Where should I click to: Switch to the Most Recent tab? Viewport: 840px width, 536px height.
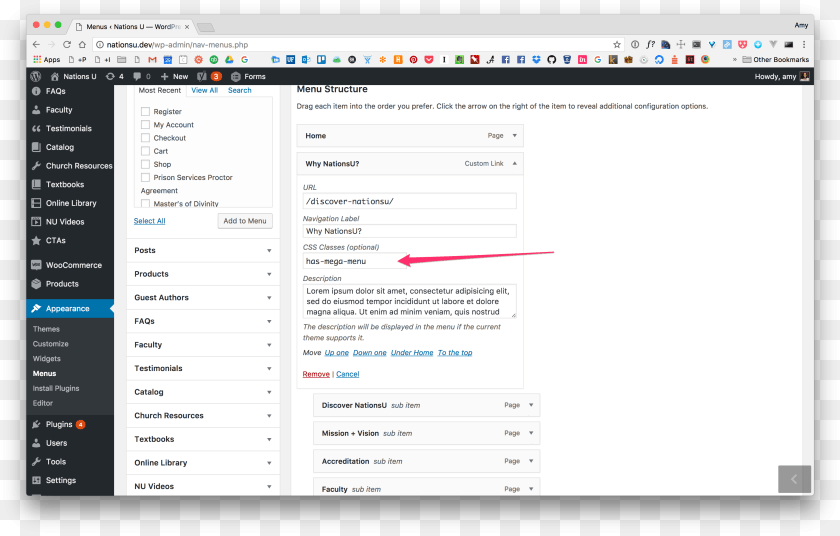[x=160, y=90]
